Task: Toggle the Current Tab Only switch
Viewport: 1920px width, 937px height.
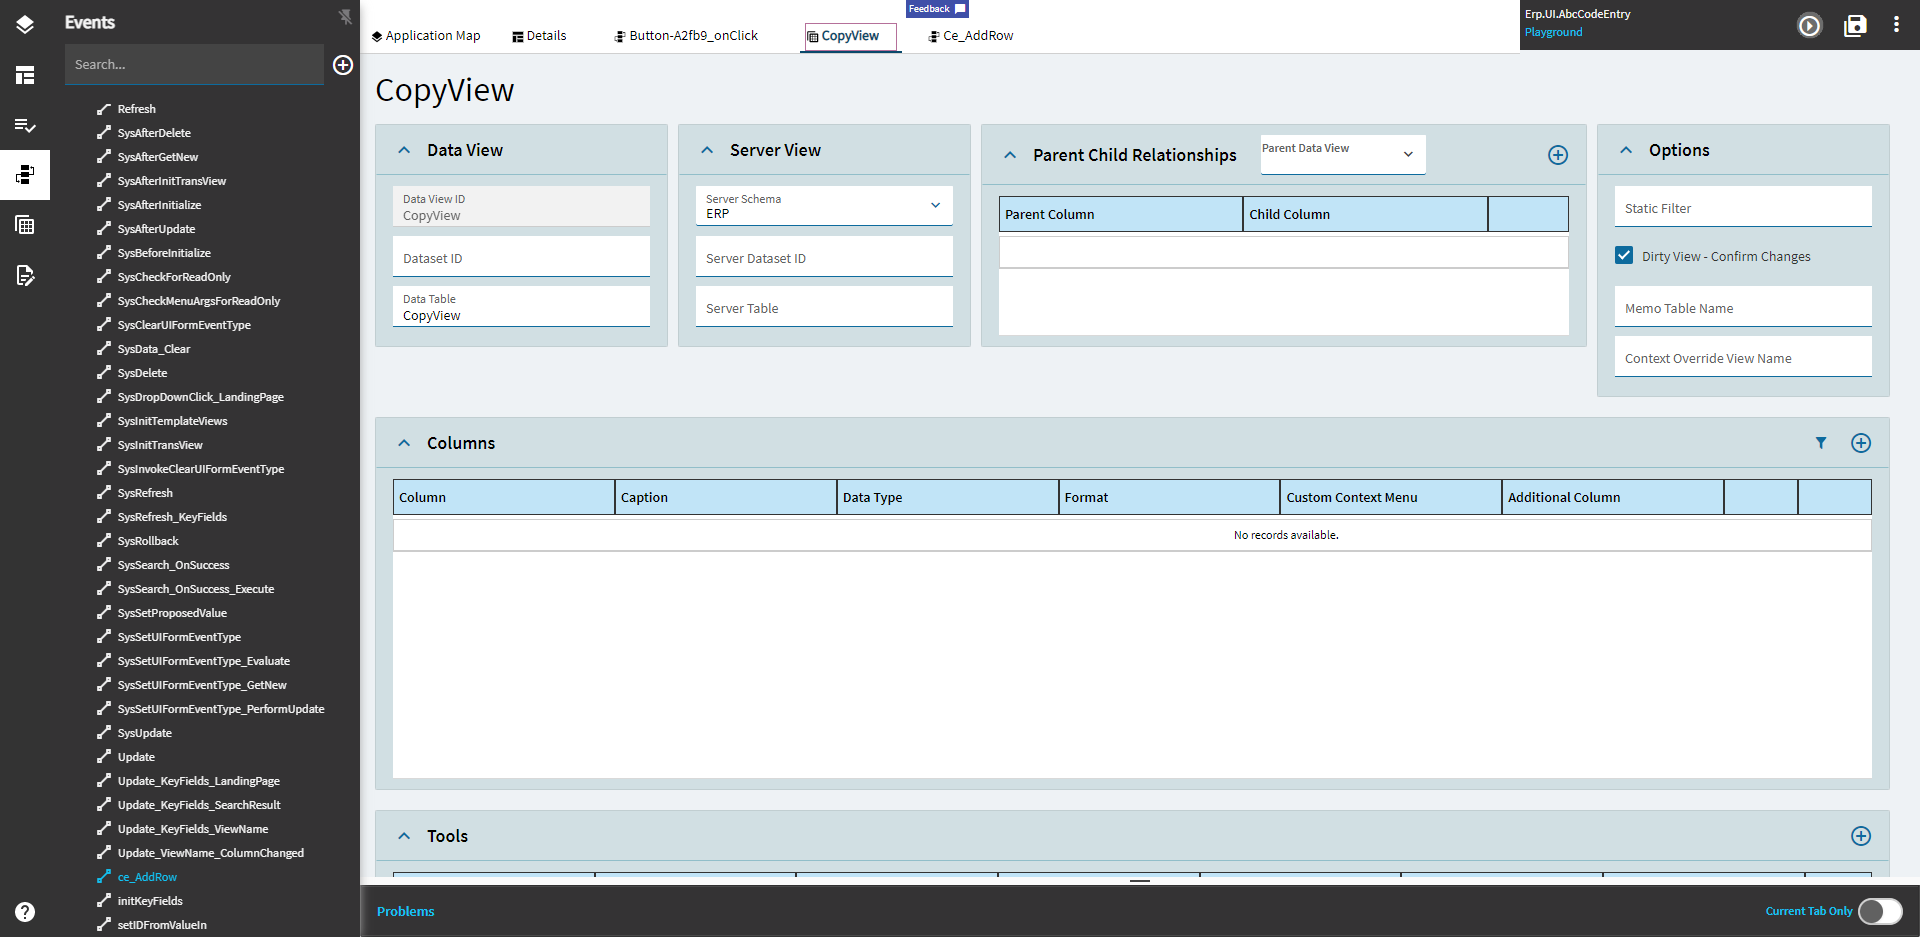Action: (1880, 911)
